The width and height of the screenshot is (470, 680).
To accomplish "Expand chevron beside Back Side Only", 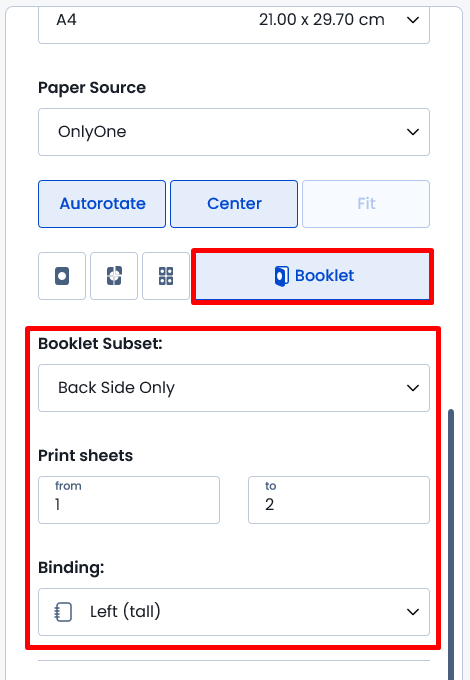I will [x=413, y=388].
